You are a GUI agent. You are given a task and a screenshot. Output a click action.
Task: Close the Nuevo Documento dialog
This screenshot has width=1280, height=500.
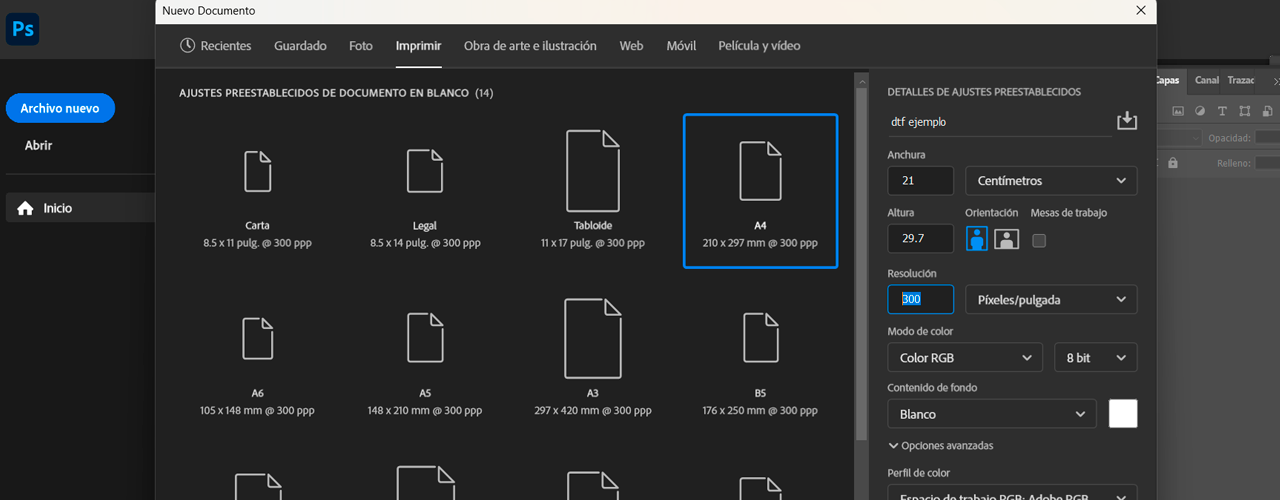coord(1141,10)
